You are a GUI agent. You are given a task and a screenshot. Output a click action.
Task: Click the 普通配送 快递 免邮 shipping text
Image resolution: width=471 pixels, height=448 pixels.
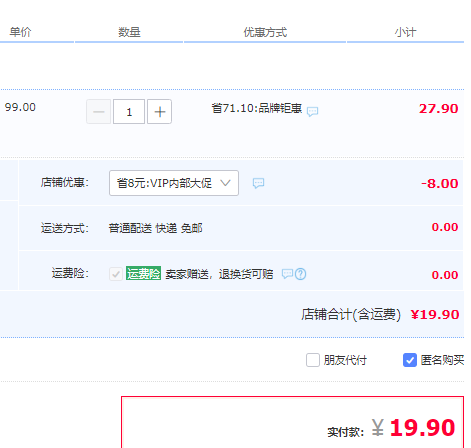155,228
